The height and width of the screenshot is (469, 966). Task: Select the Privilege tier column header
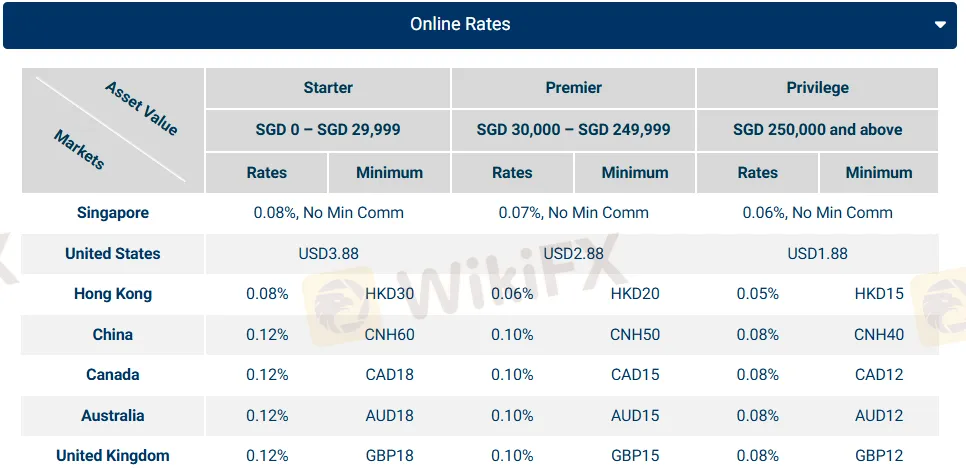817,88
